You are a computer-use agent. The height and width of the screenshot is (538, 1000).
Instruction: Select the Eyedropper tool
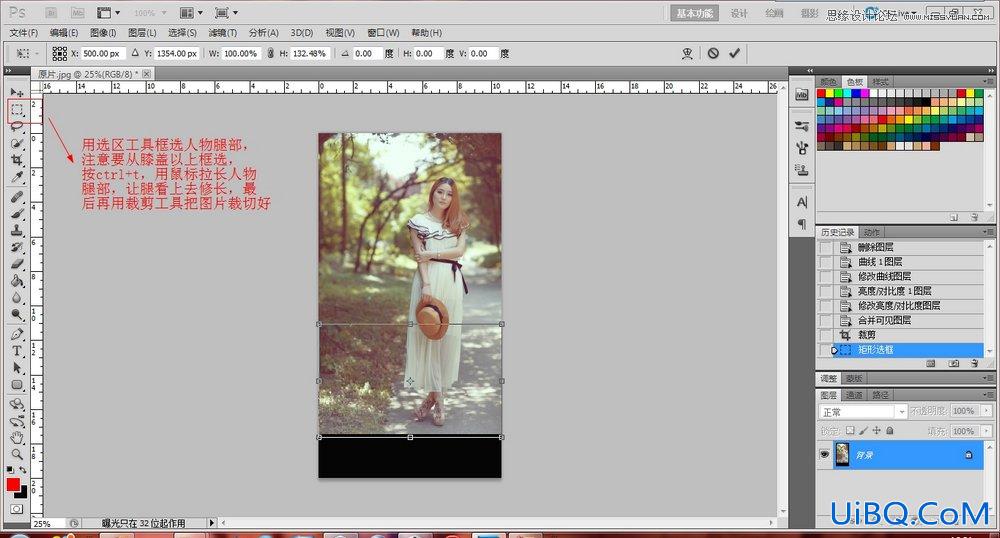[17, 177]
